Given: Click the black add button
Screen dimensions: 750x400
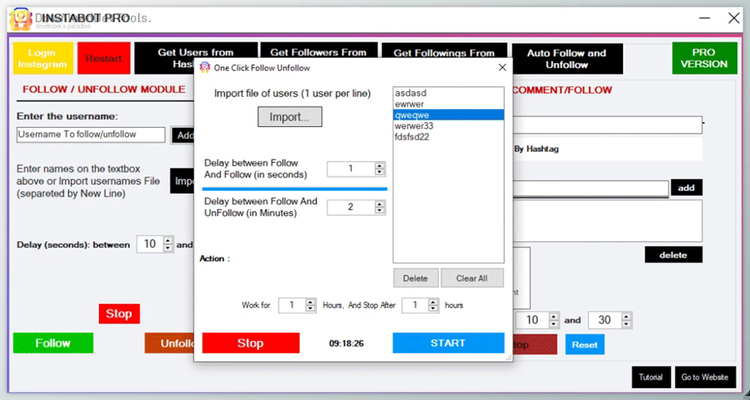Looking at the screenshot, I should (x=686, y=188).
